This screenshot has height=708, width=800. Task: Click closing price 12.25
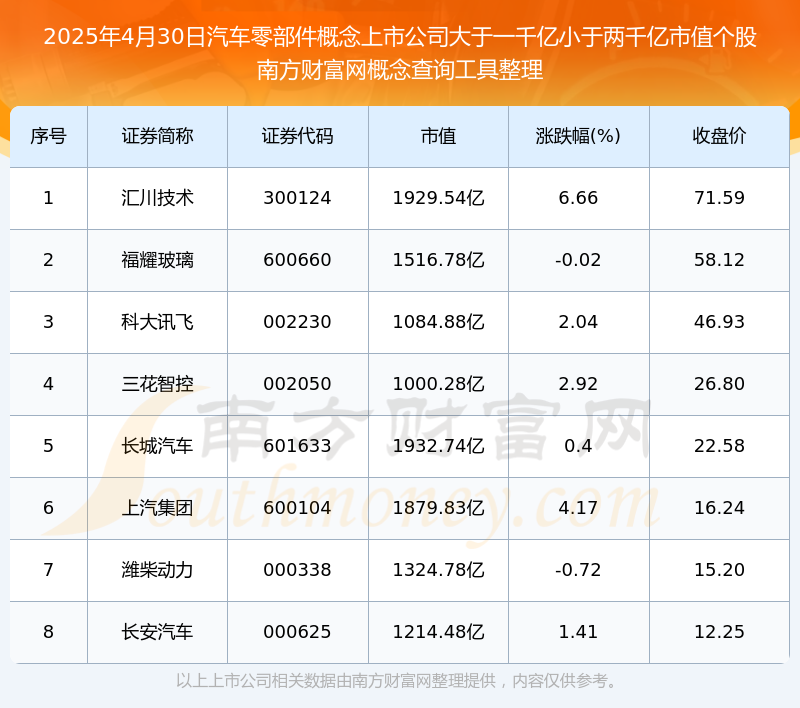(x=719, y=632)
